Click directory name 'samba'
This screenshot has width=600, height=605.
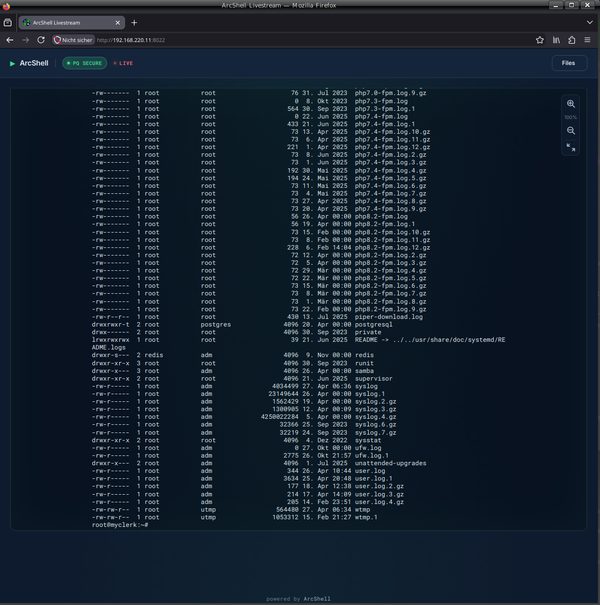point(364,371)
